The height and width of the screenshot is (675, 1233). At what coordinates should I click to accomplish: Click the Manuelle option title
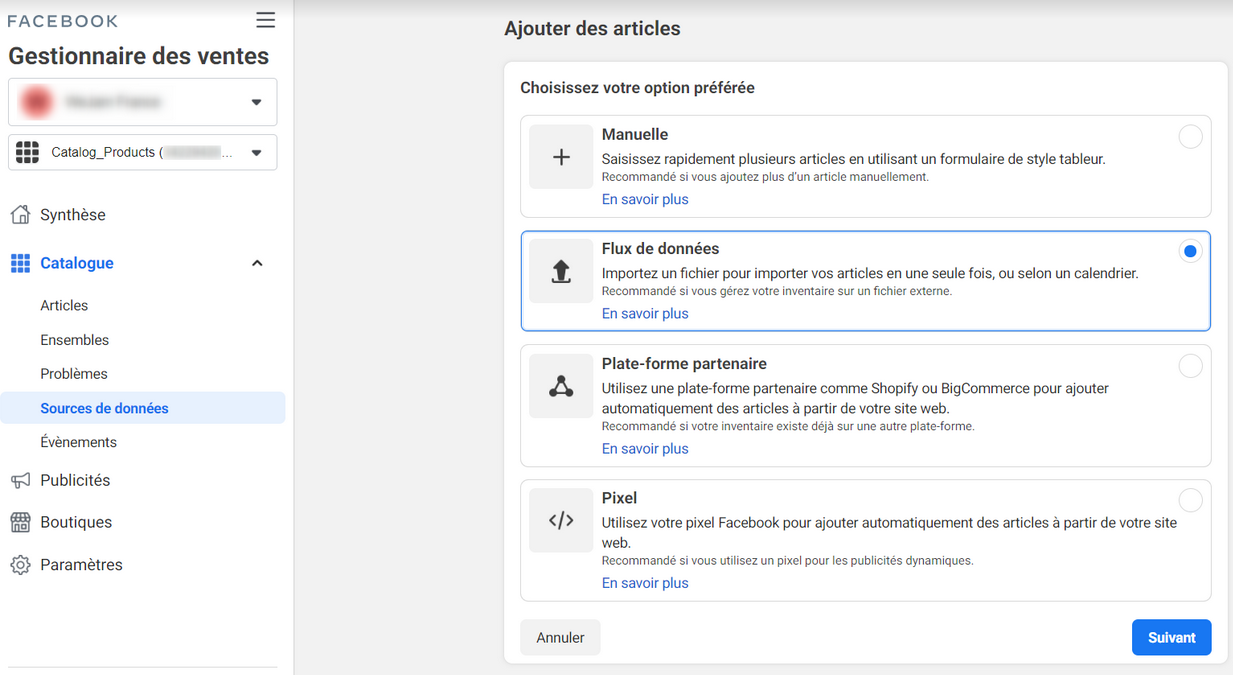[x=635, y=134]
